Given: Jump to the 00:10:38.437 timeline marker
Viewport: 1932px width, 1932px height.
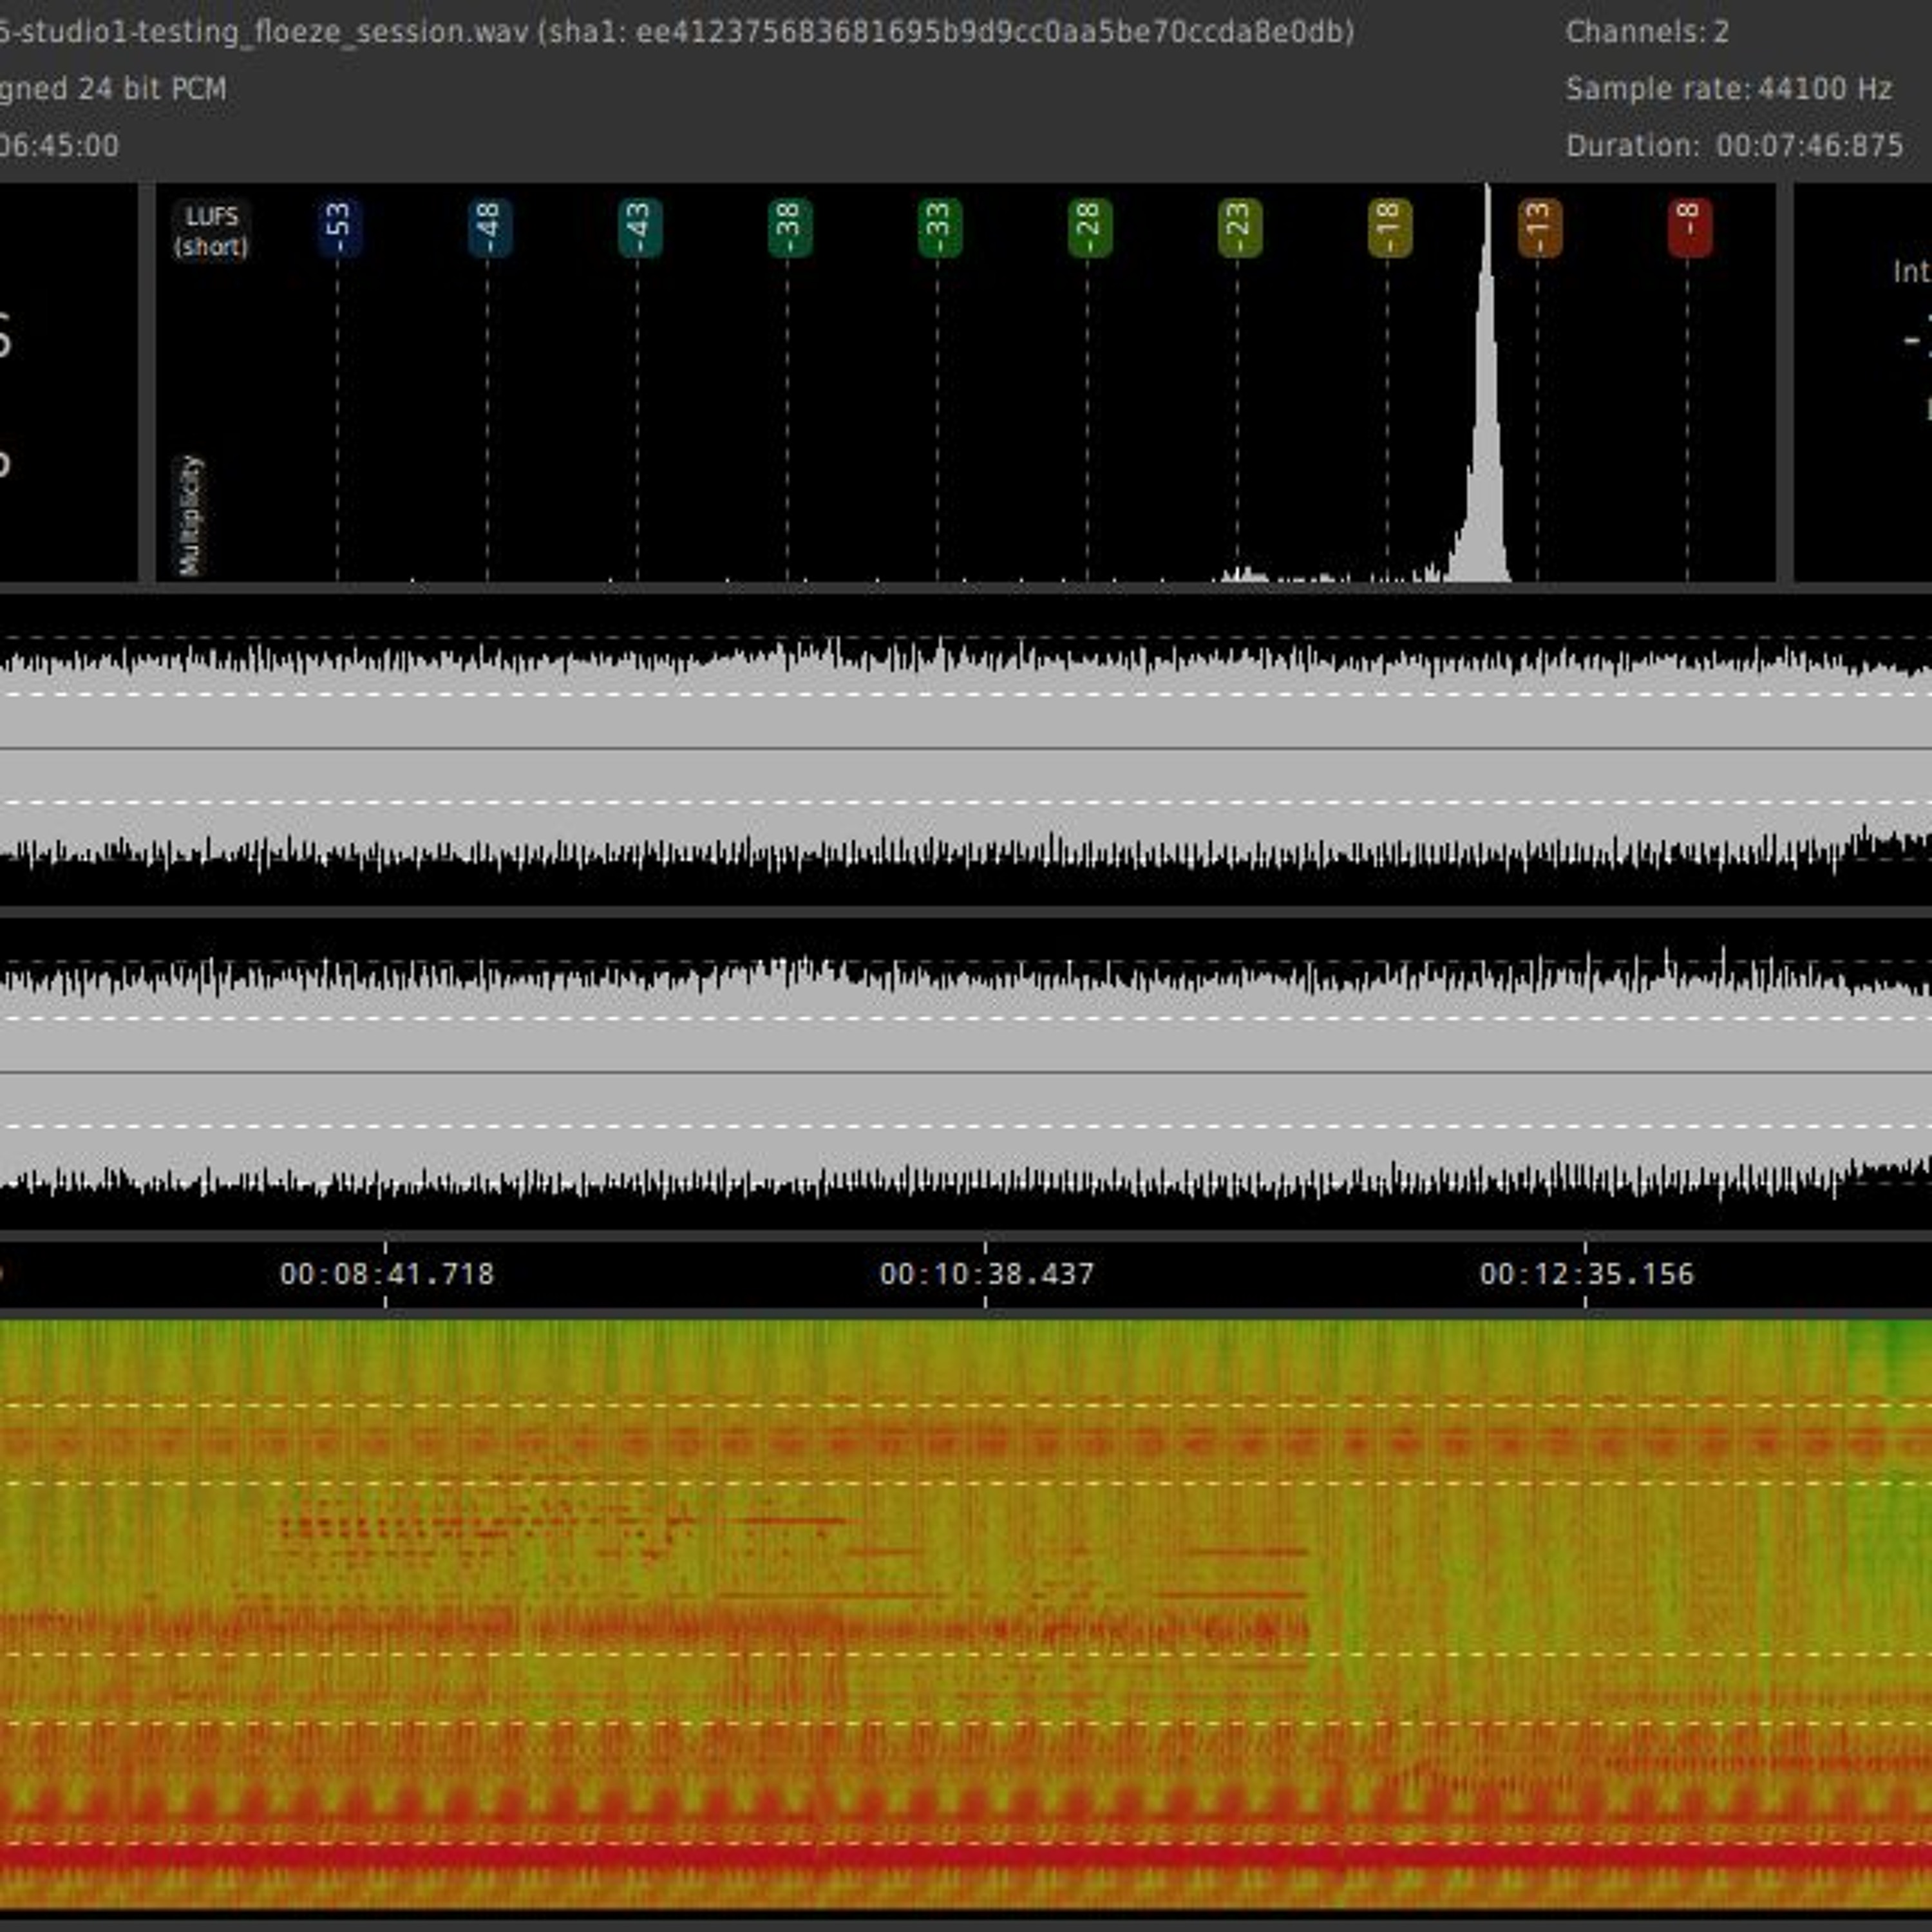Looking at the screenshot, I should click(x=986, y=1274).
